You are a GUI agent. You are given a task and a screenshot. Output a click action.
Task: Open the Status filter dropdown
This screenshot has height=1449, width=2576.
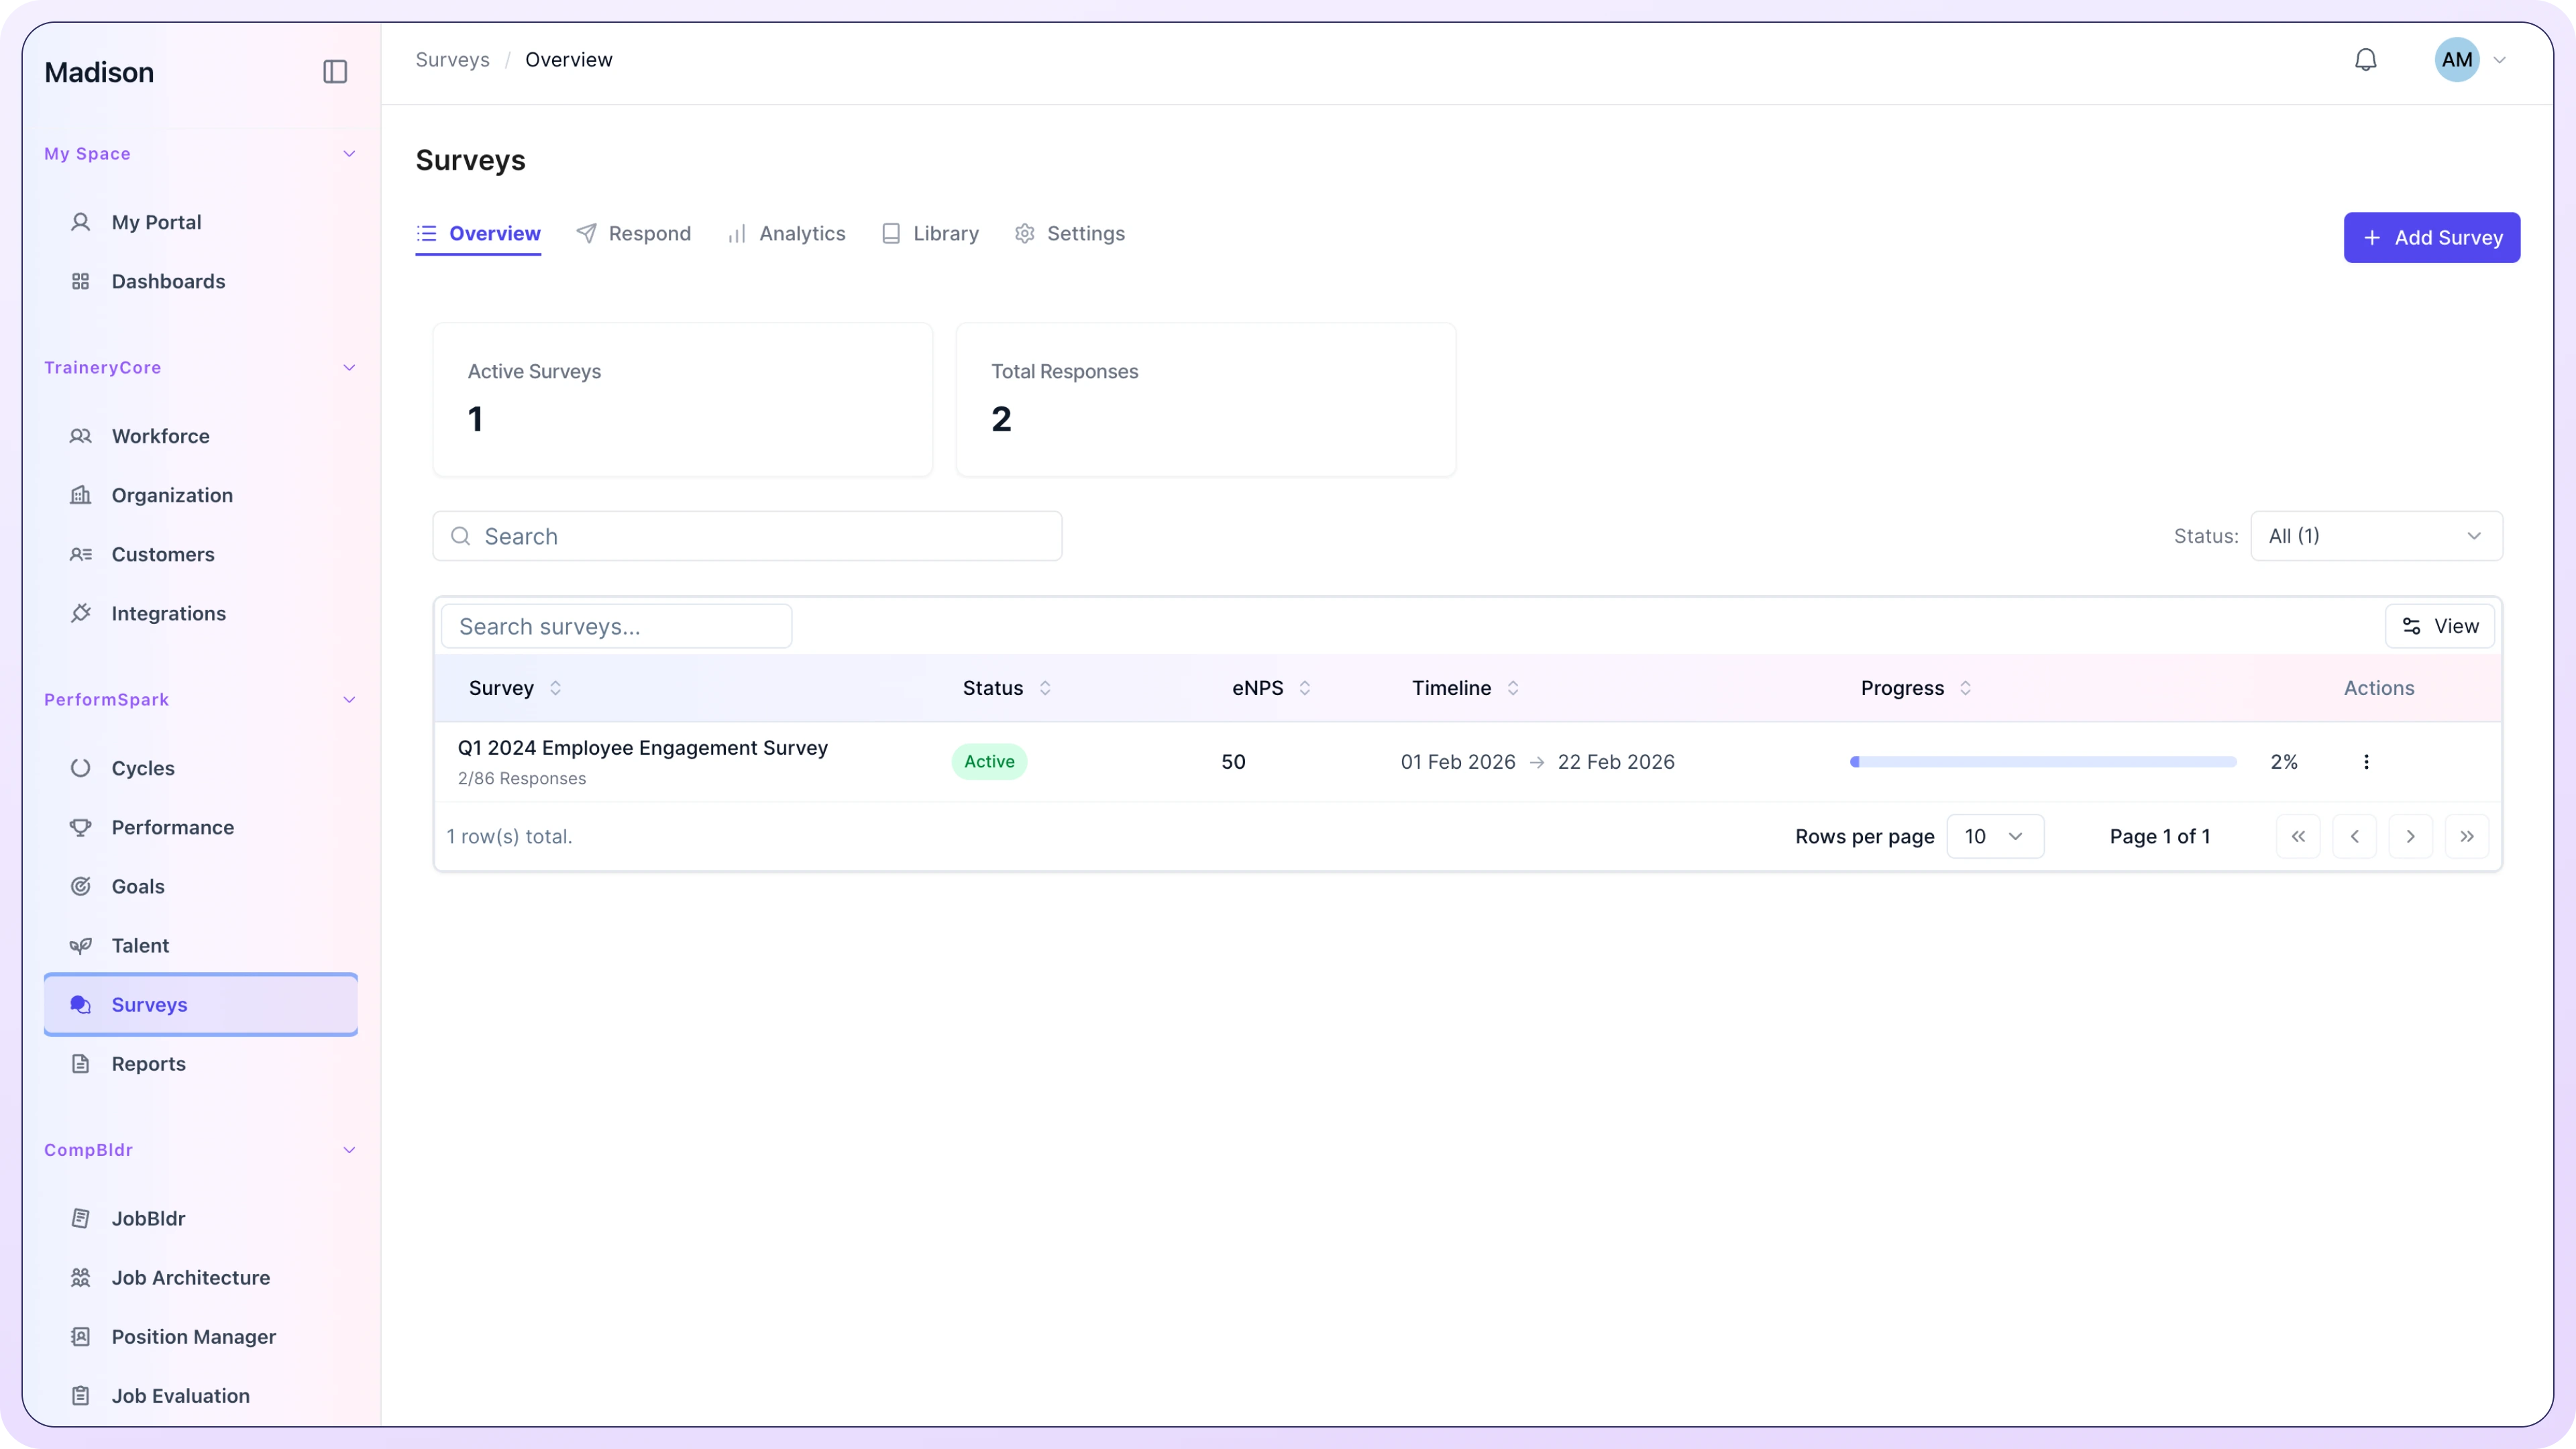(2375, 536)
